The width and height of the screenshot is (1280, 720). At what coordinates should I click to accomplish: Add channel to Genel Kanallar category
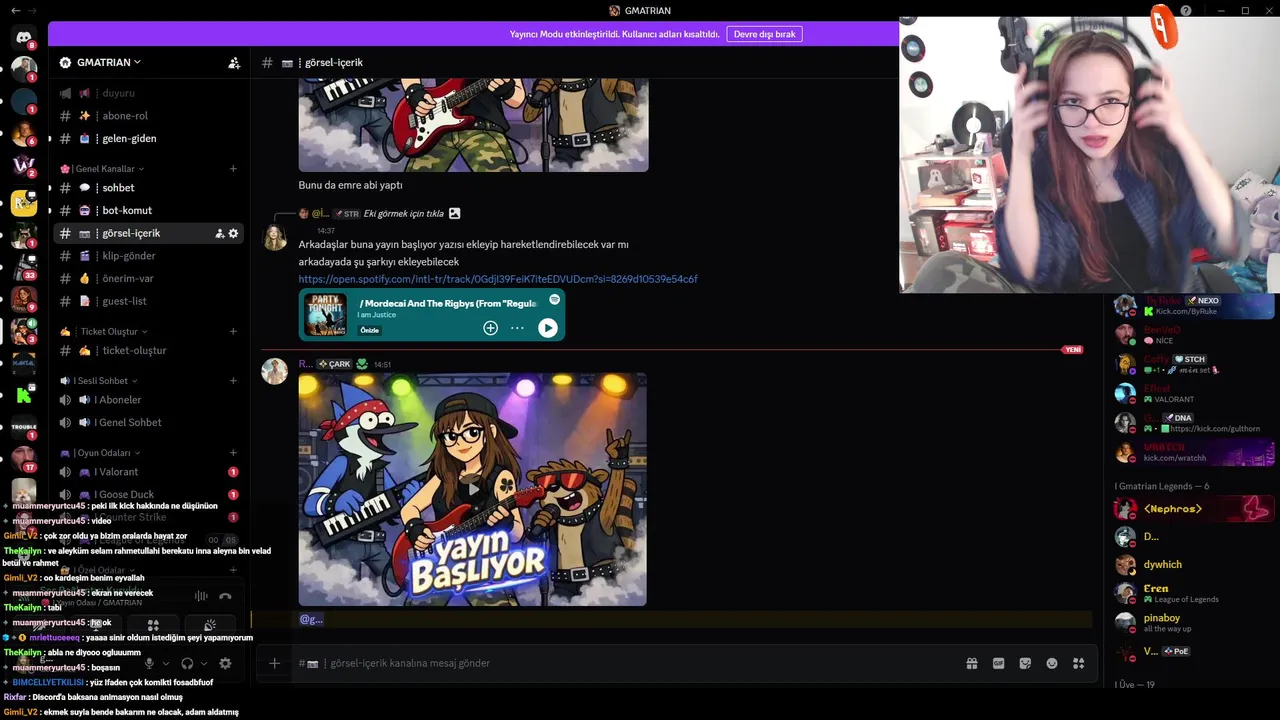coord(233,168)
